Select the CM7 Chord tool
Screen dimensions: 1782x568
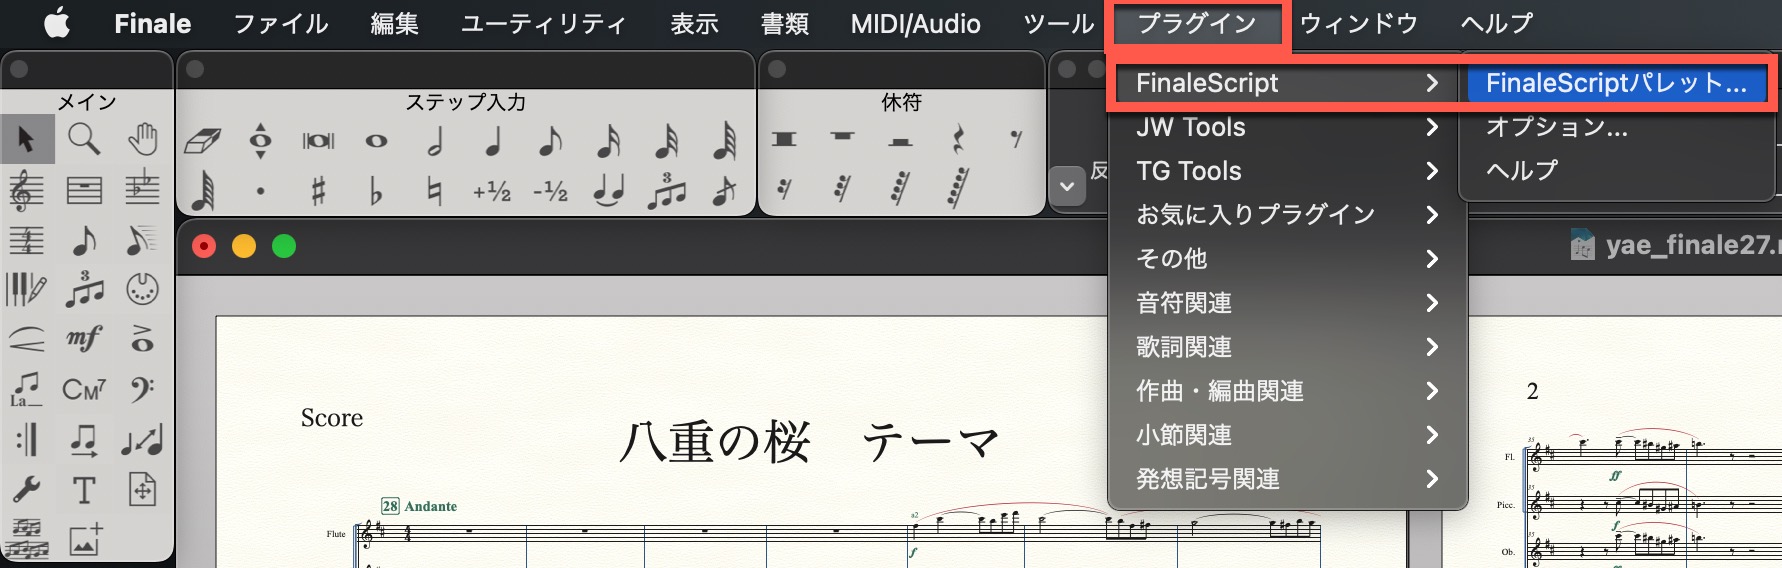[x=84, y=390]
